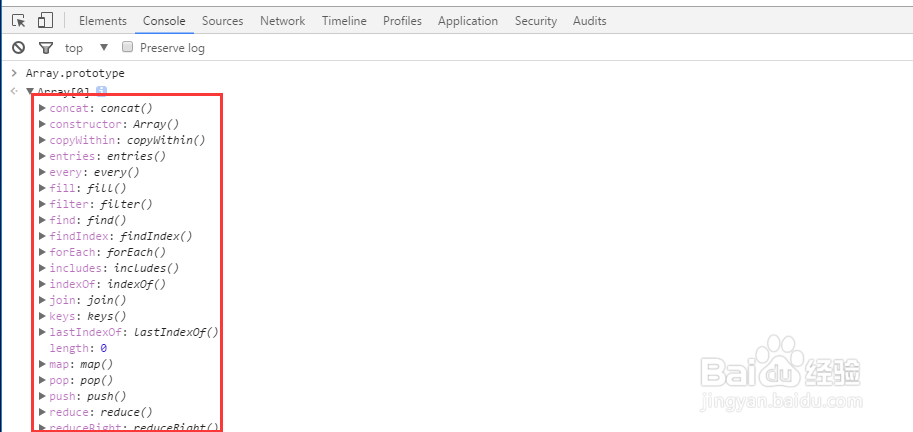Open the Sources tab

tap(222, 21)
